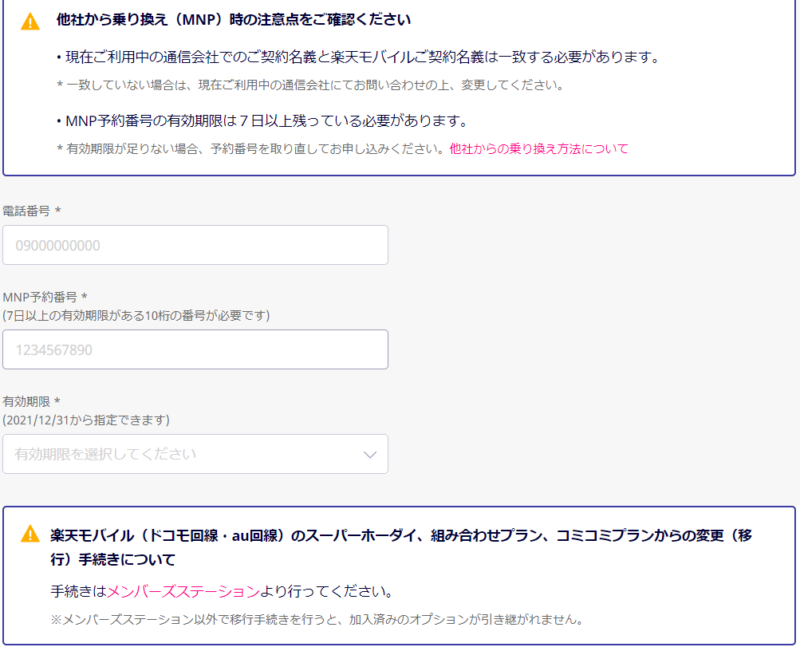Click the 有効期限 * field label
Image resolution: width=800 pixels, height=647 pixels.
32,402
